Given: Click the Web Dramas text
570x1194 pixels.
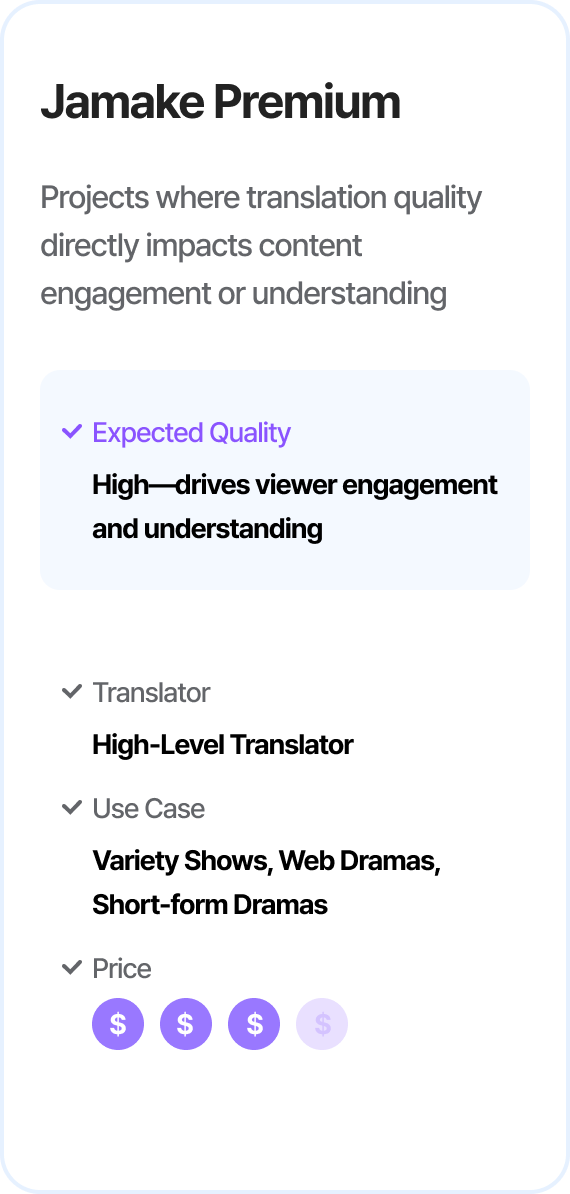Looking at the screenshot, I should pos(360,861).
